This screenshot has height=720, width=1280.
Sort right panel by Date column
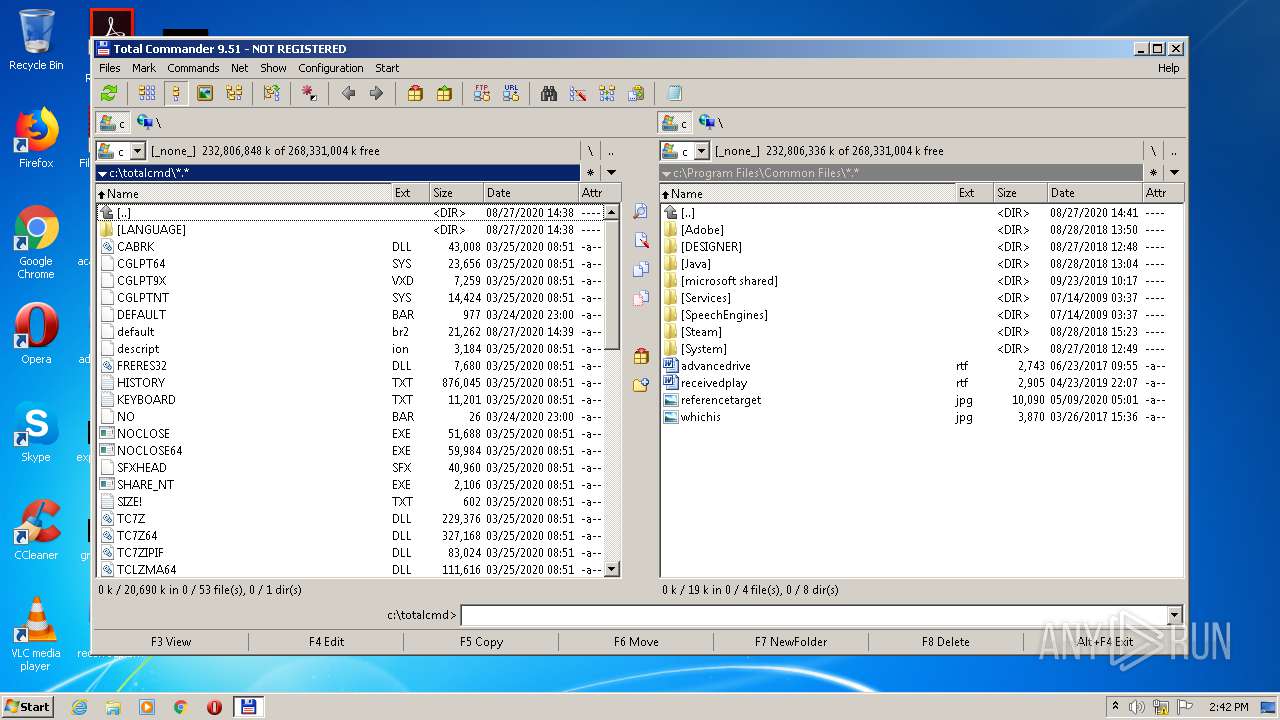[x=1094, y=193]
